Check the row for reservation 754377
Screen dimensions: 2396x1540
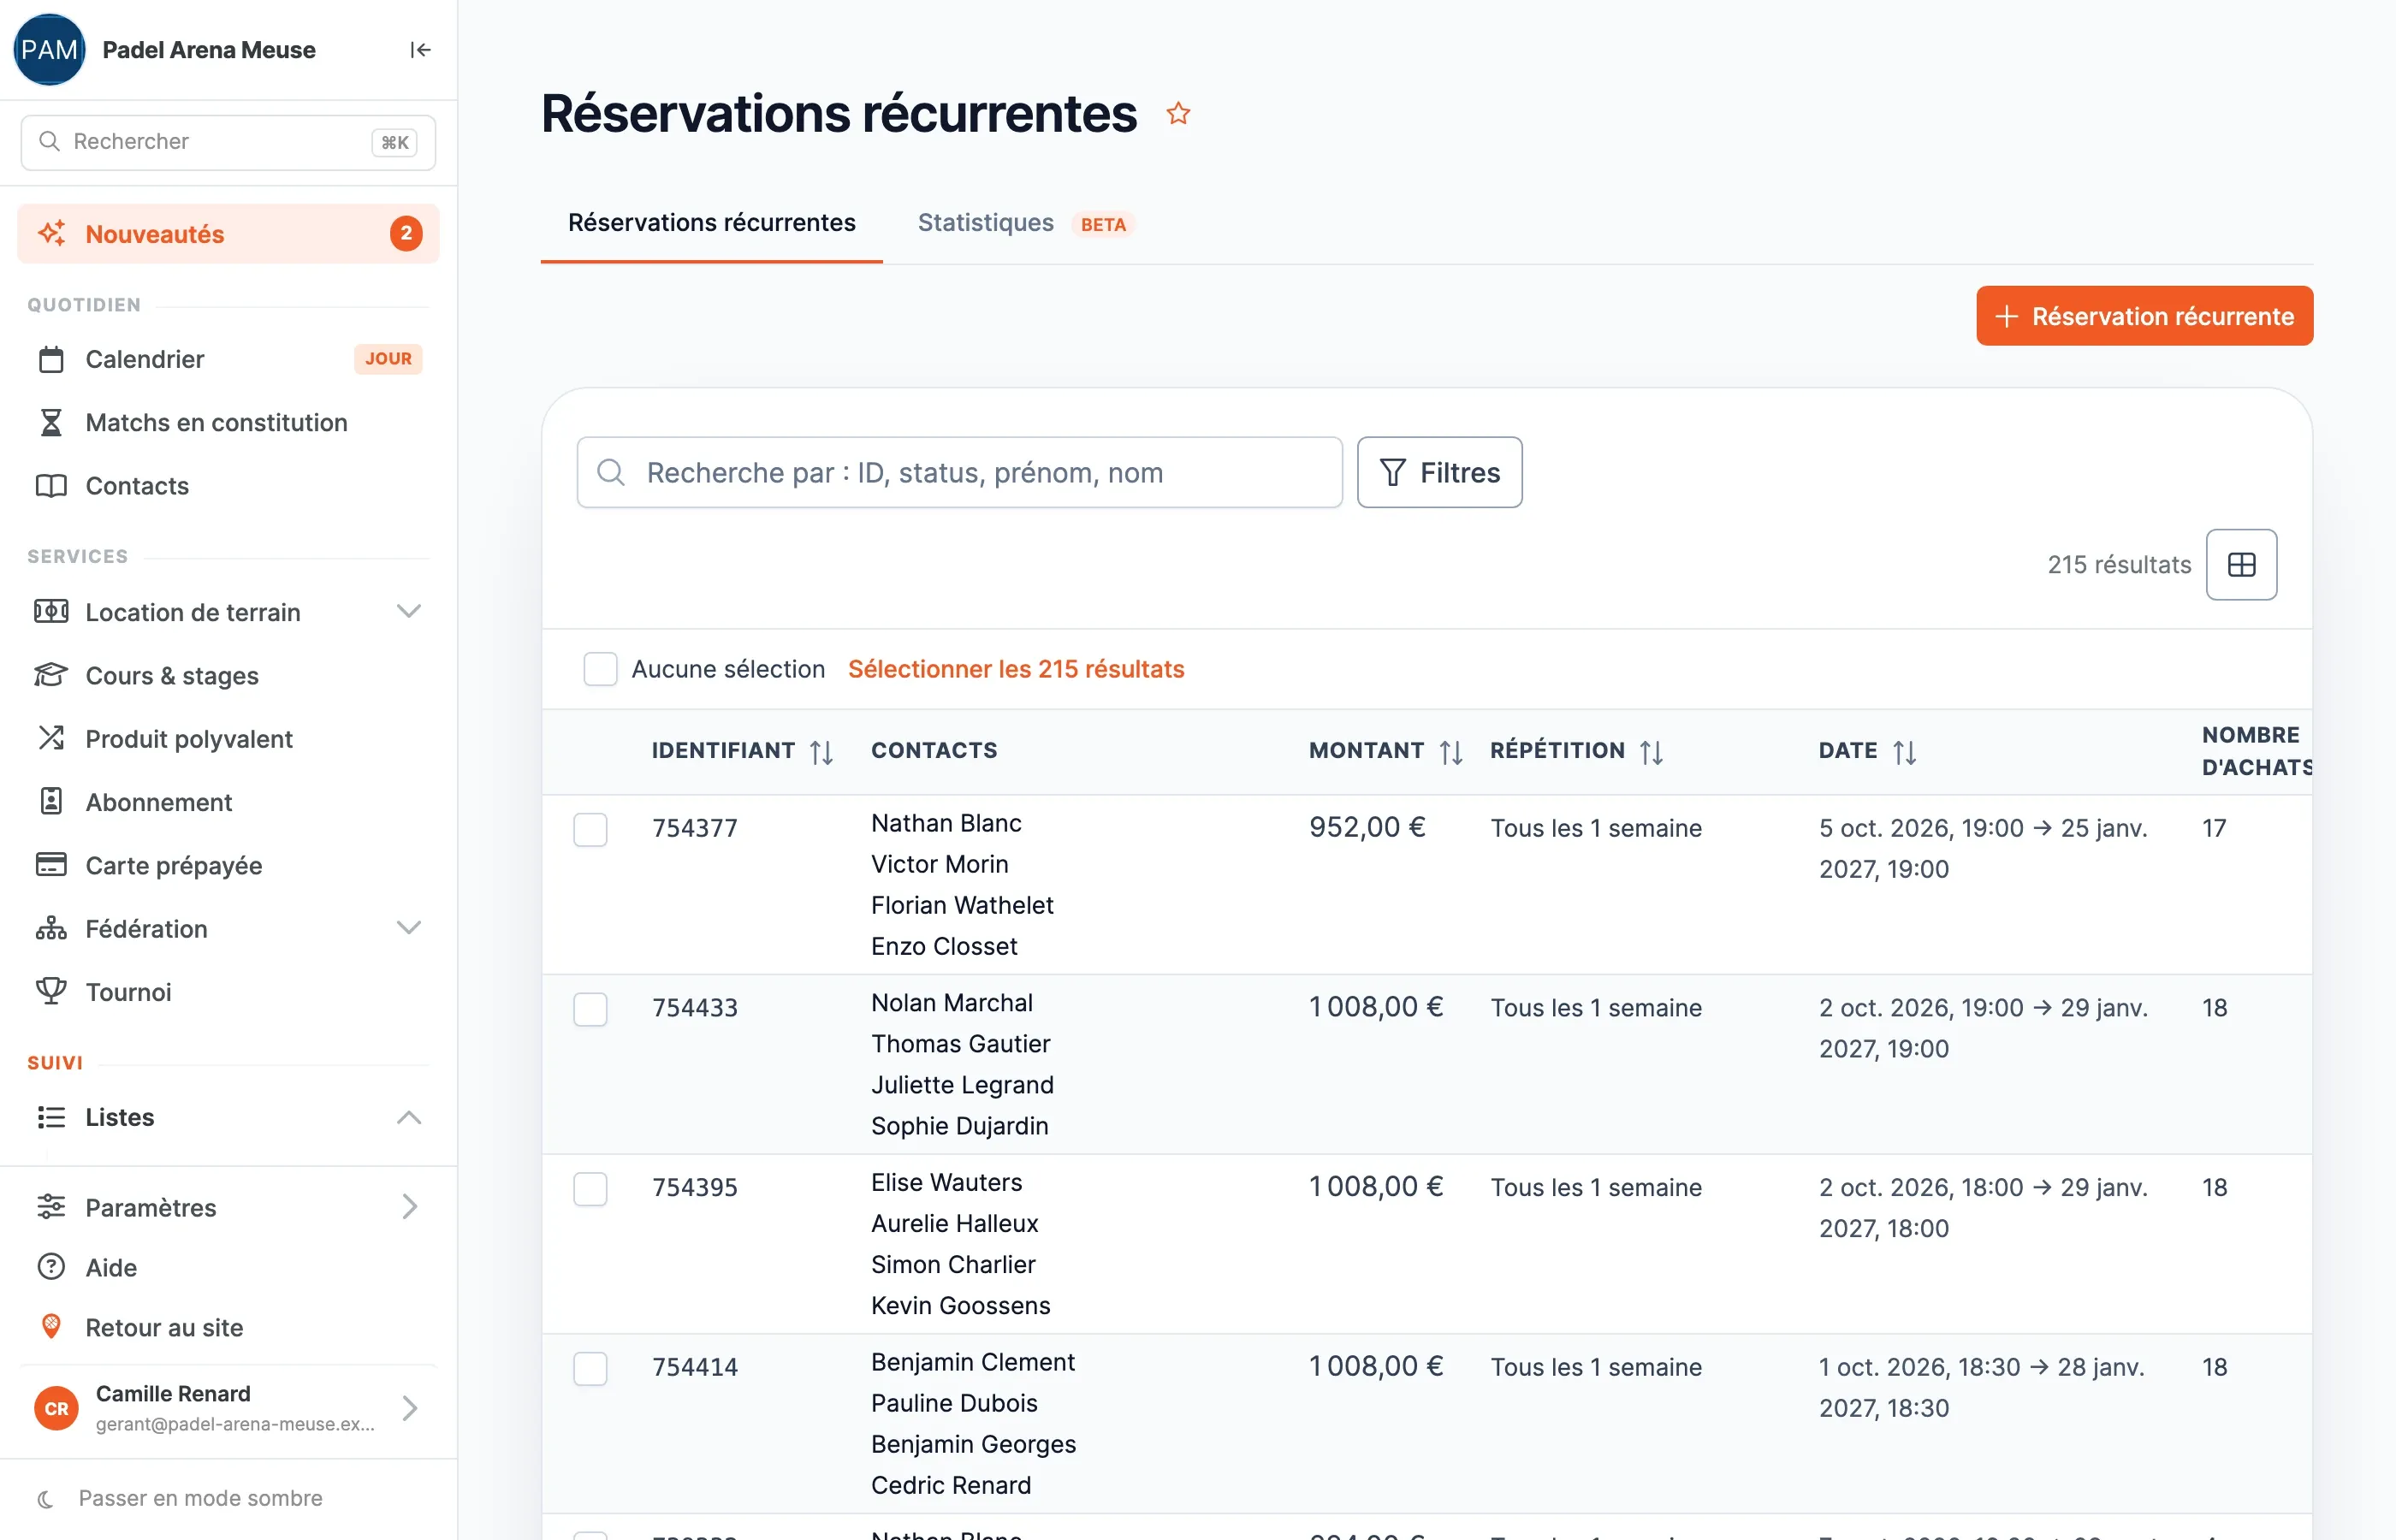click(590, 829)
